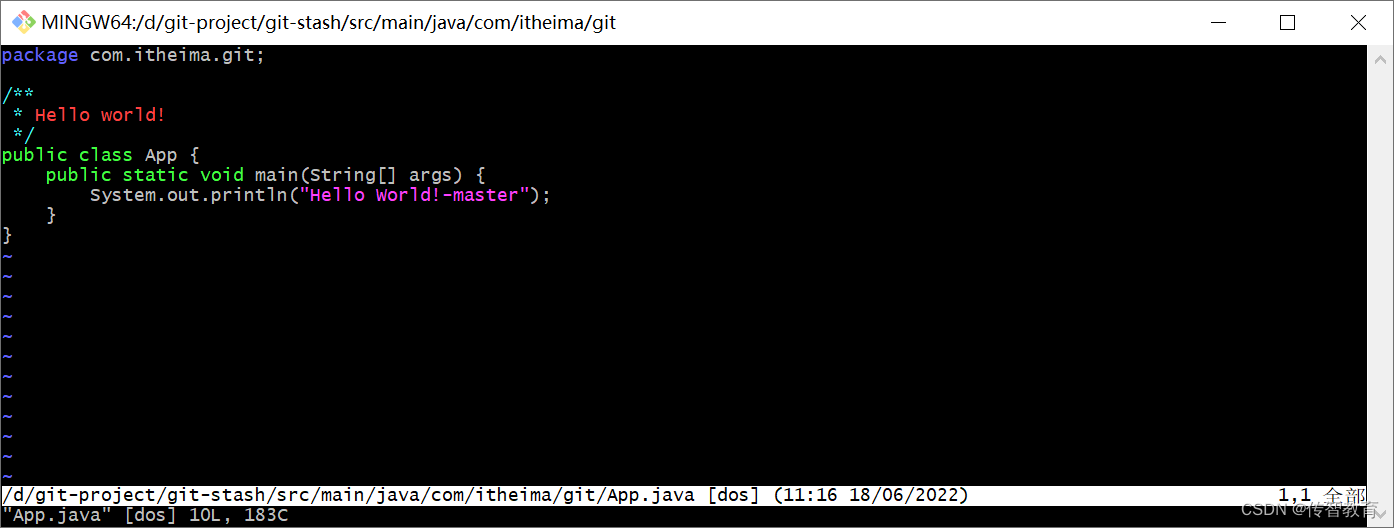Image resolution: width=1394 pixels, height=528 pixels.
Task: Maximize the MINGW64 terminal window
Action: pyautogui.click(x=1287, y=22)
